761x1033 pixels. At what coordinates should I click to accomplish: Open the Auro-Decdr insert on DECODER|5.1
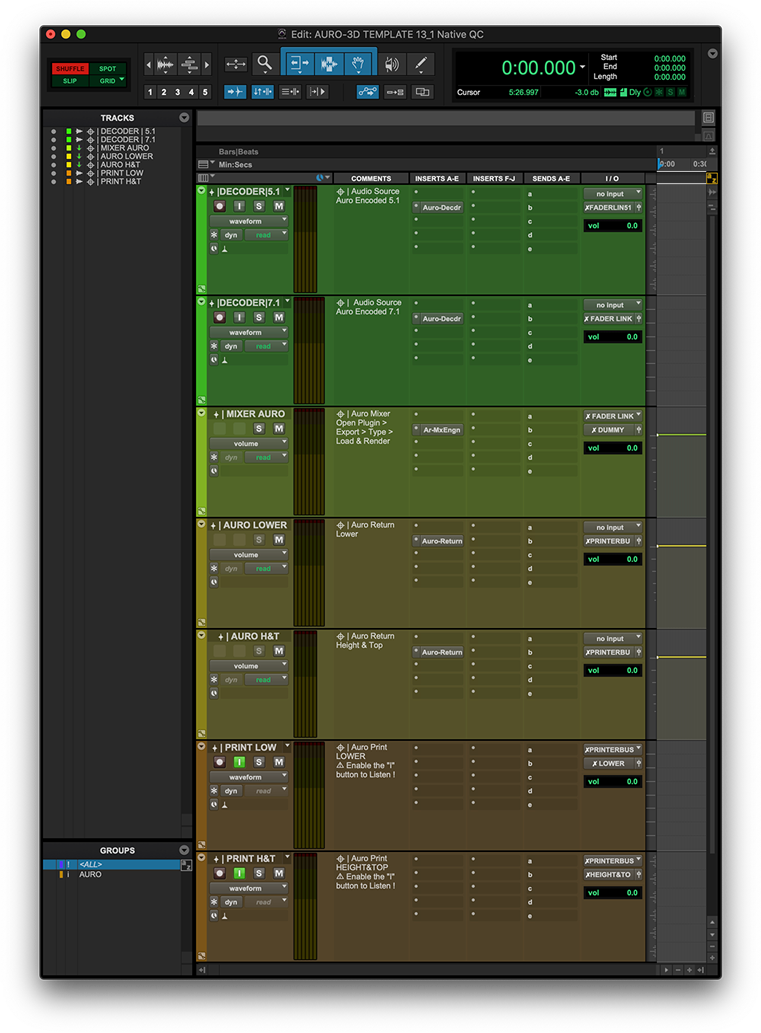pyautogui.click(x=439, y=207)
